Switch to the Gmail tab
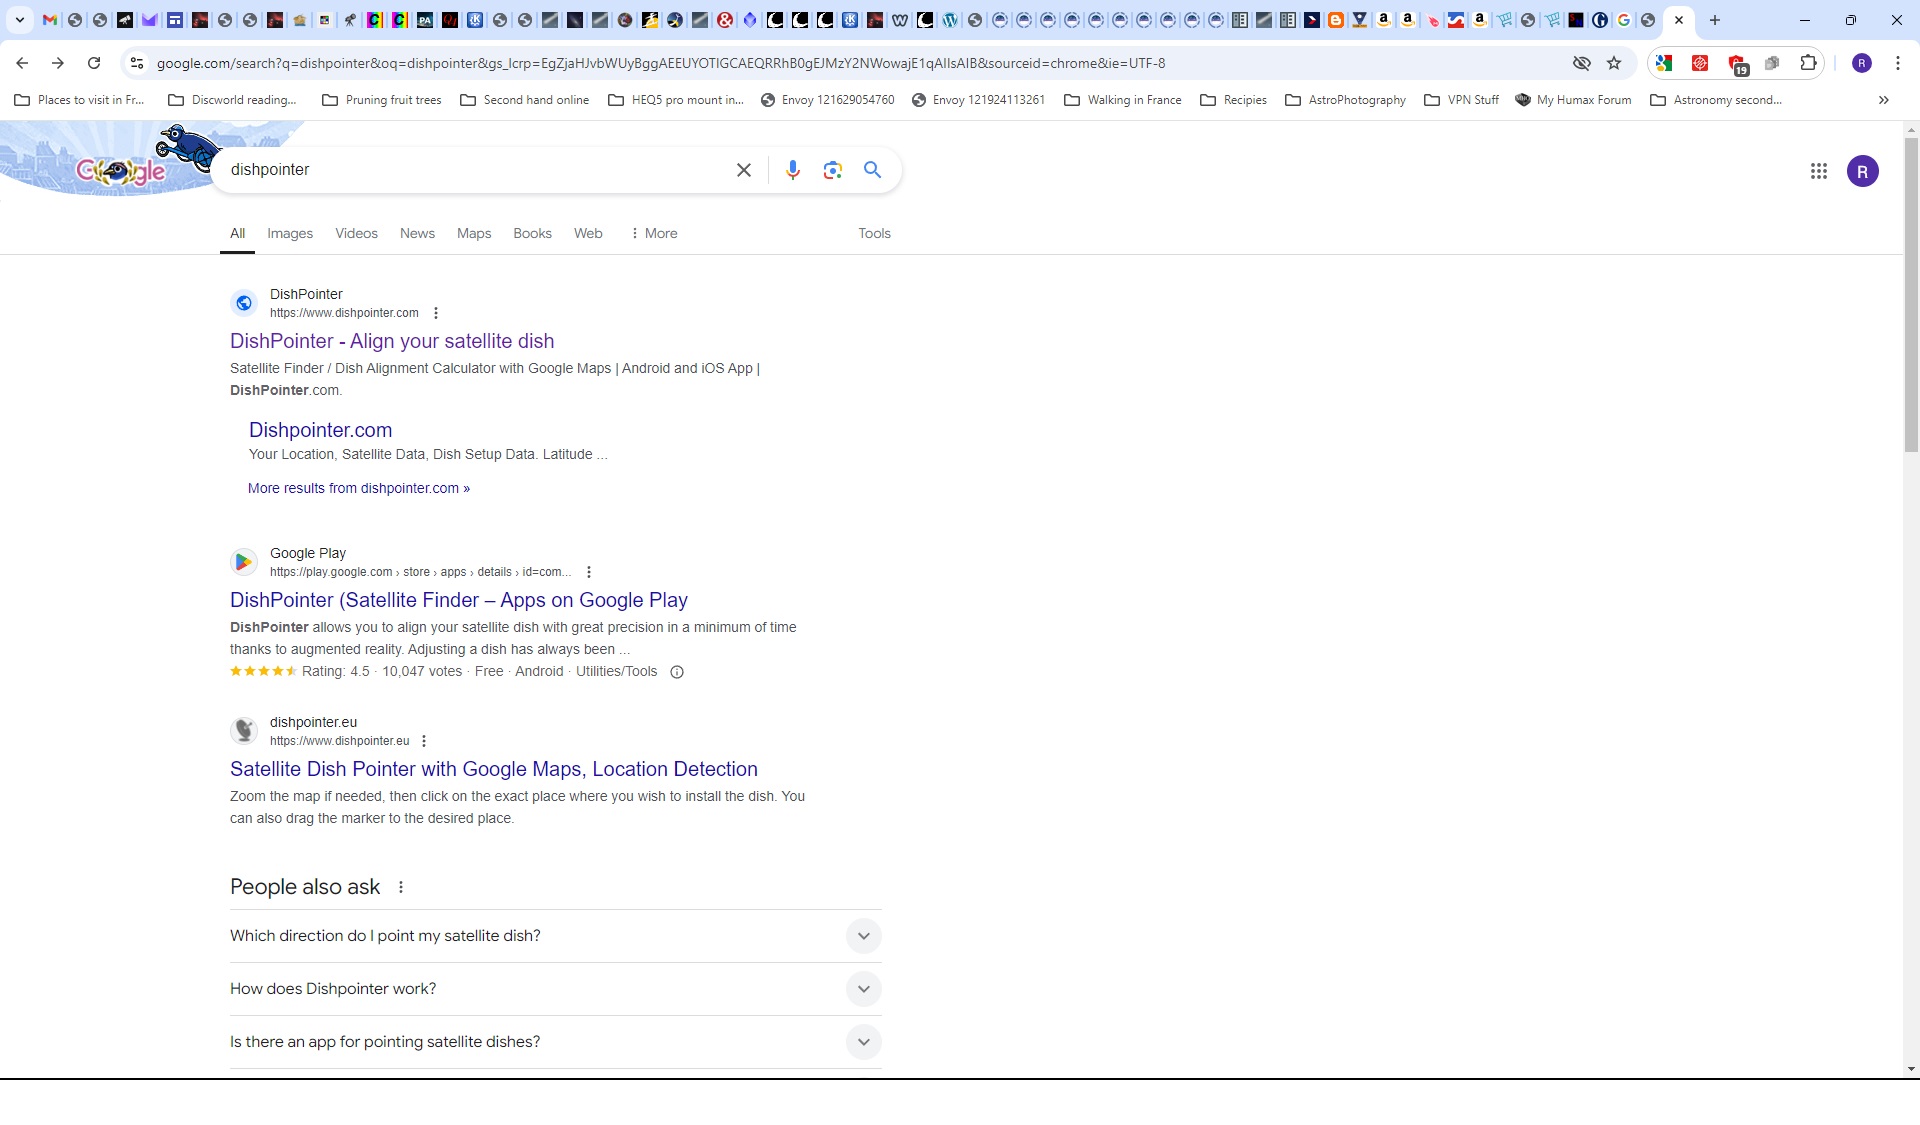This screenshot has height=1125, width=1920. pyautogui.click(x=50, y=20)
